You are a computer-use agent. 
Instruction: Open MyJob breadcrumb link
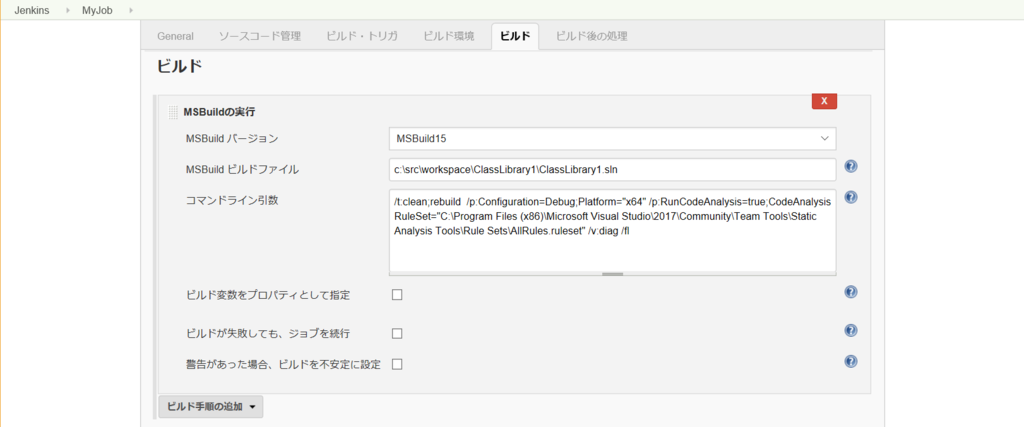click(97, 10)
